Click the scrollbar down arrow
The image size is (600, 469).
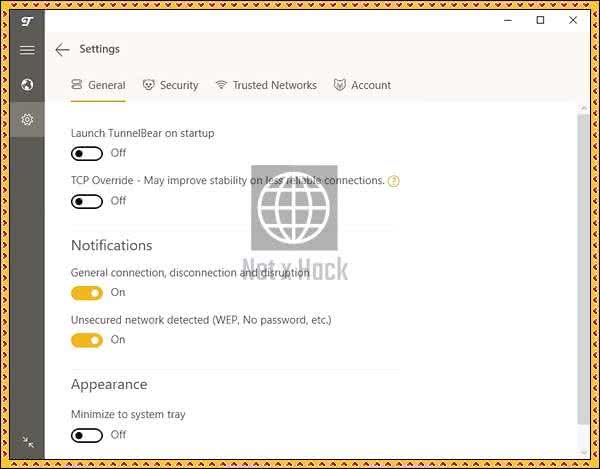[x=584, y=453]
